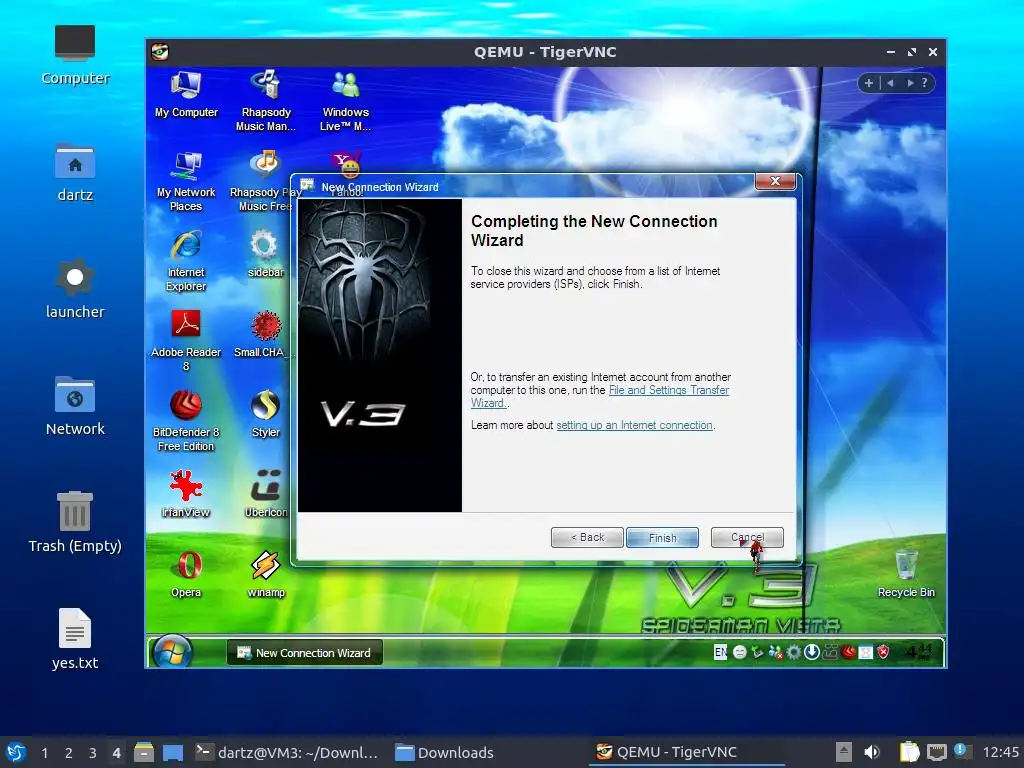Click the TigerVNC window icon menu
Screen dimensions: 1024x768
pyautogui.click(x=160, y=52)
